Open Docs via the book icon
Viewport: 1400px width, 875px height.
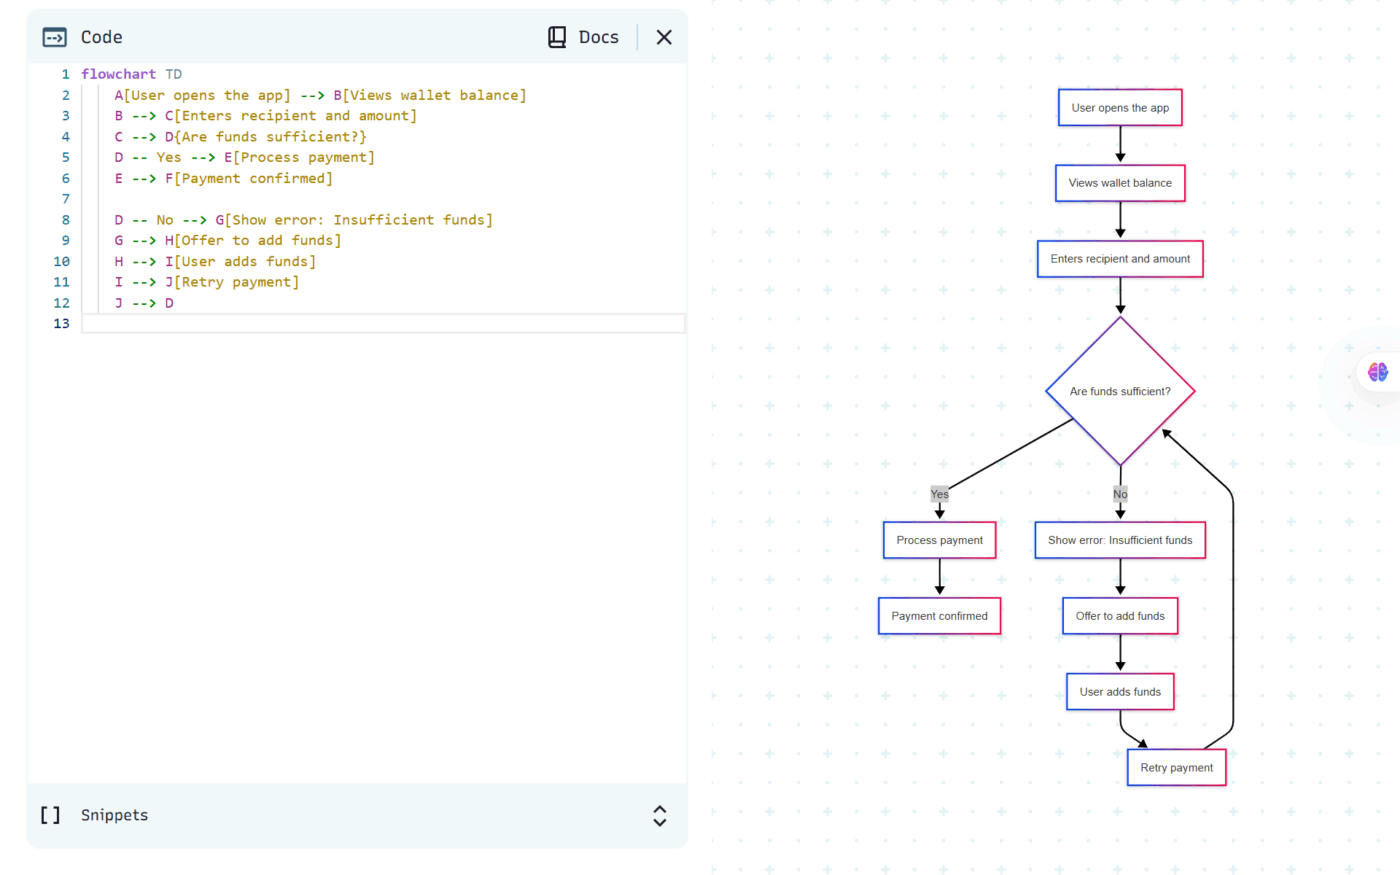(557, 38)
